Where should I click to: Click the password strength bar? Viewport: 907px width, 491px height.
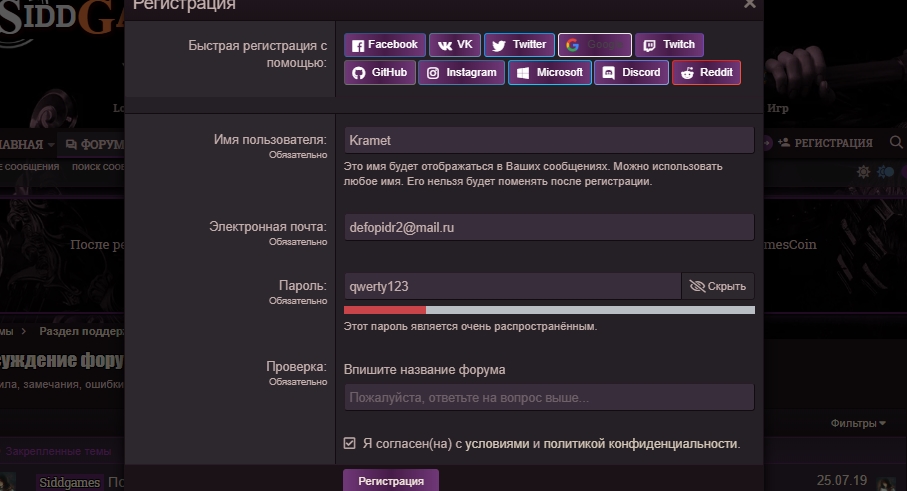click(549, 310)
